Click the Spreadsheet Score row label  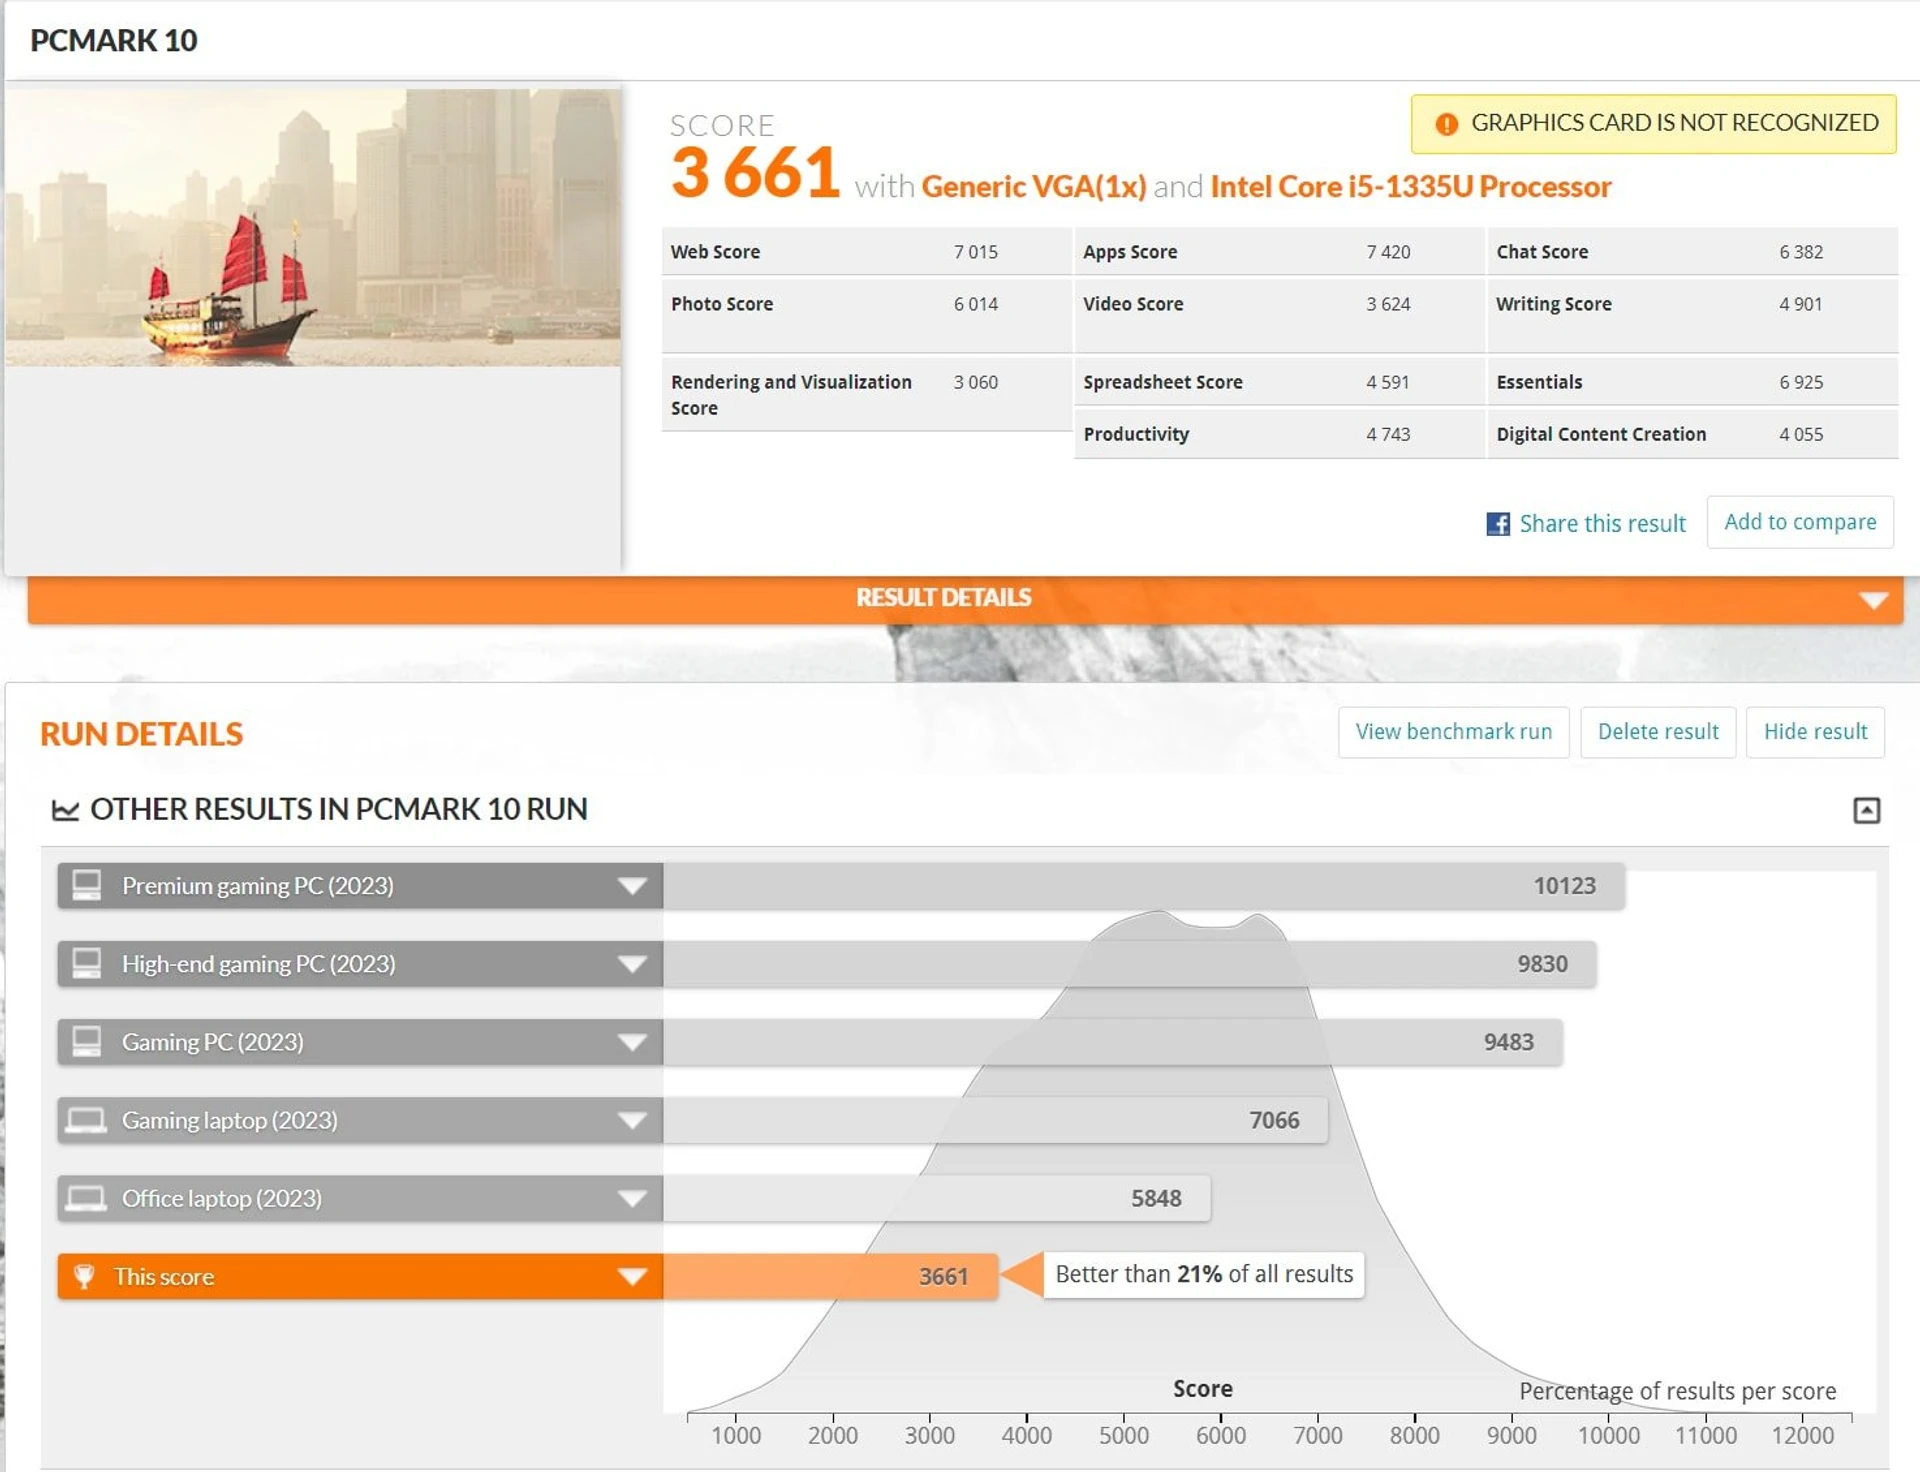(x=1163, y=382)
